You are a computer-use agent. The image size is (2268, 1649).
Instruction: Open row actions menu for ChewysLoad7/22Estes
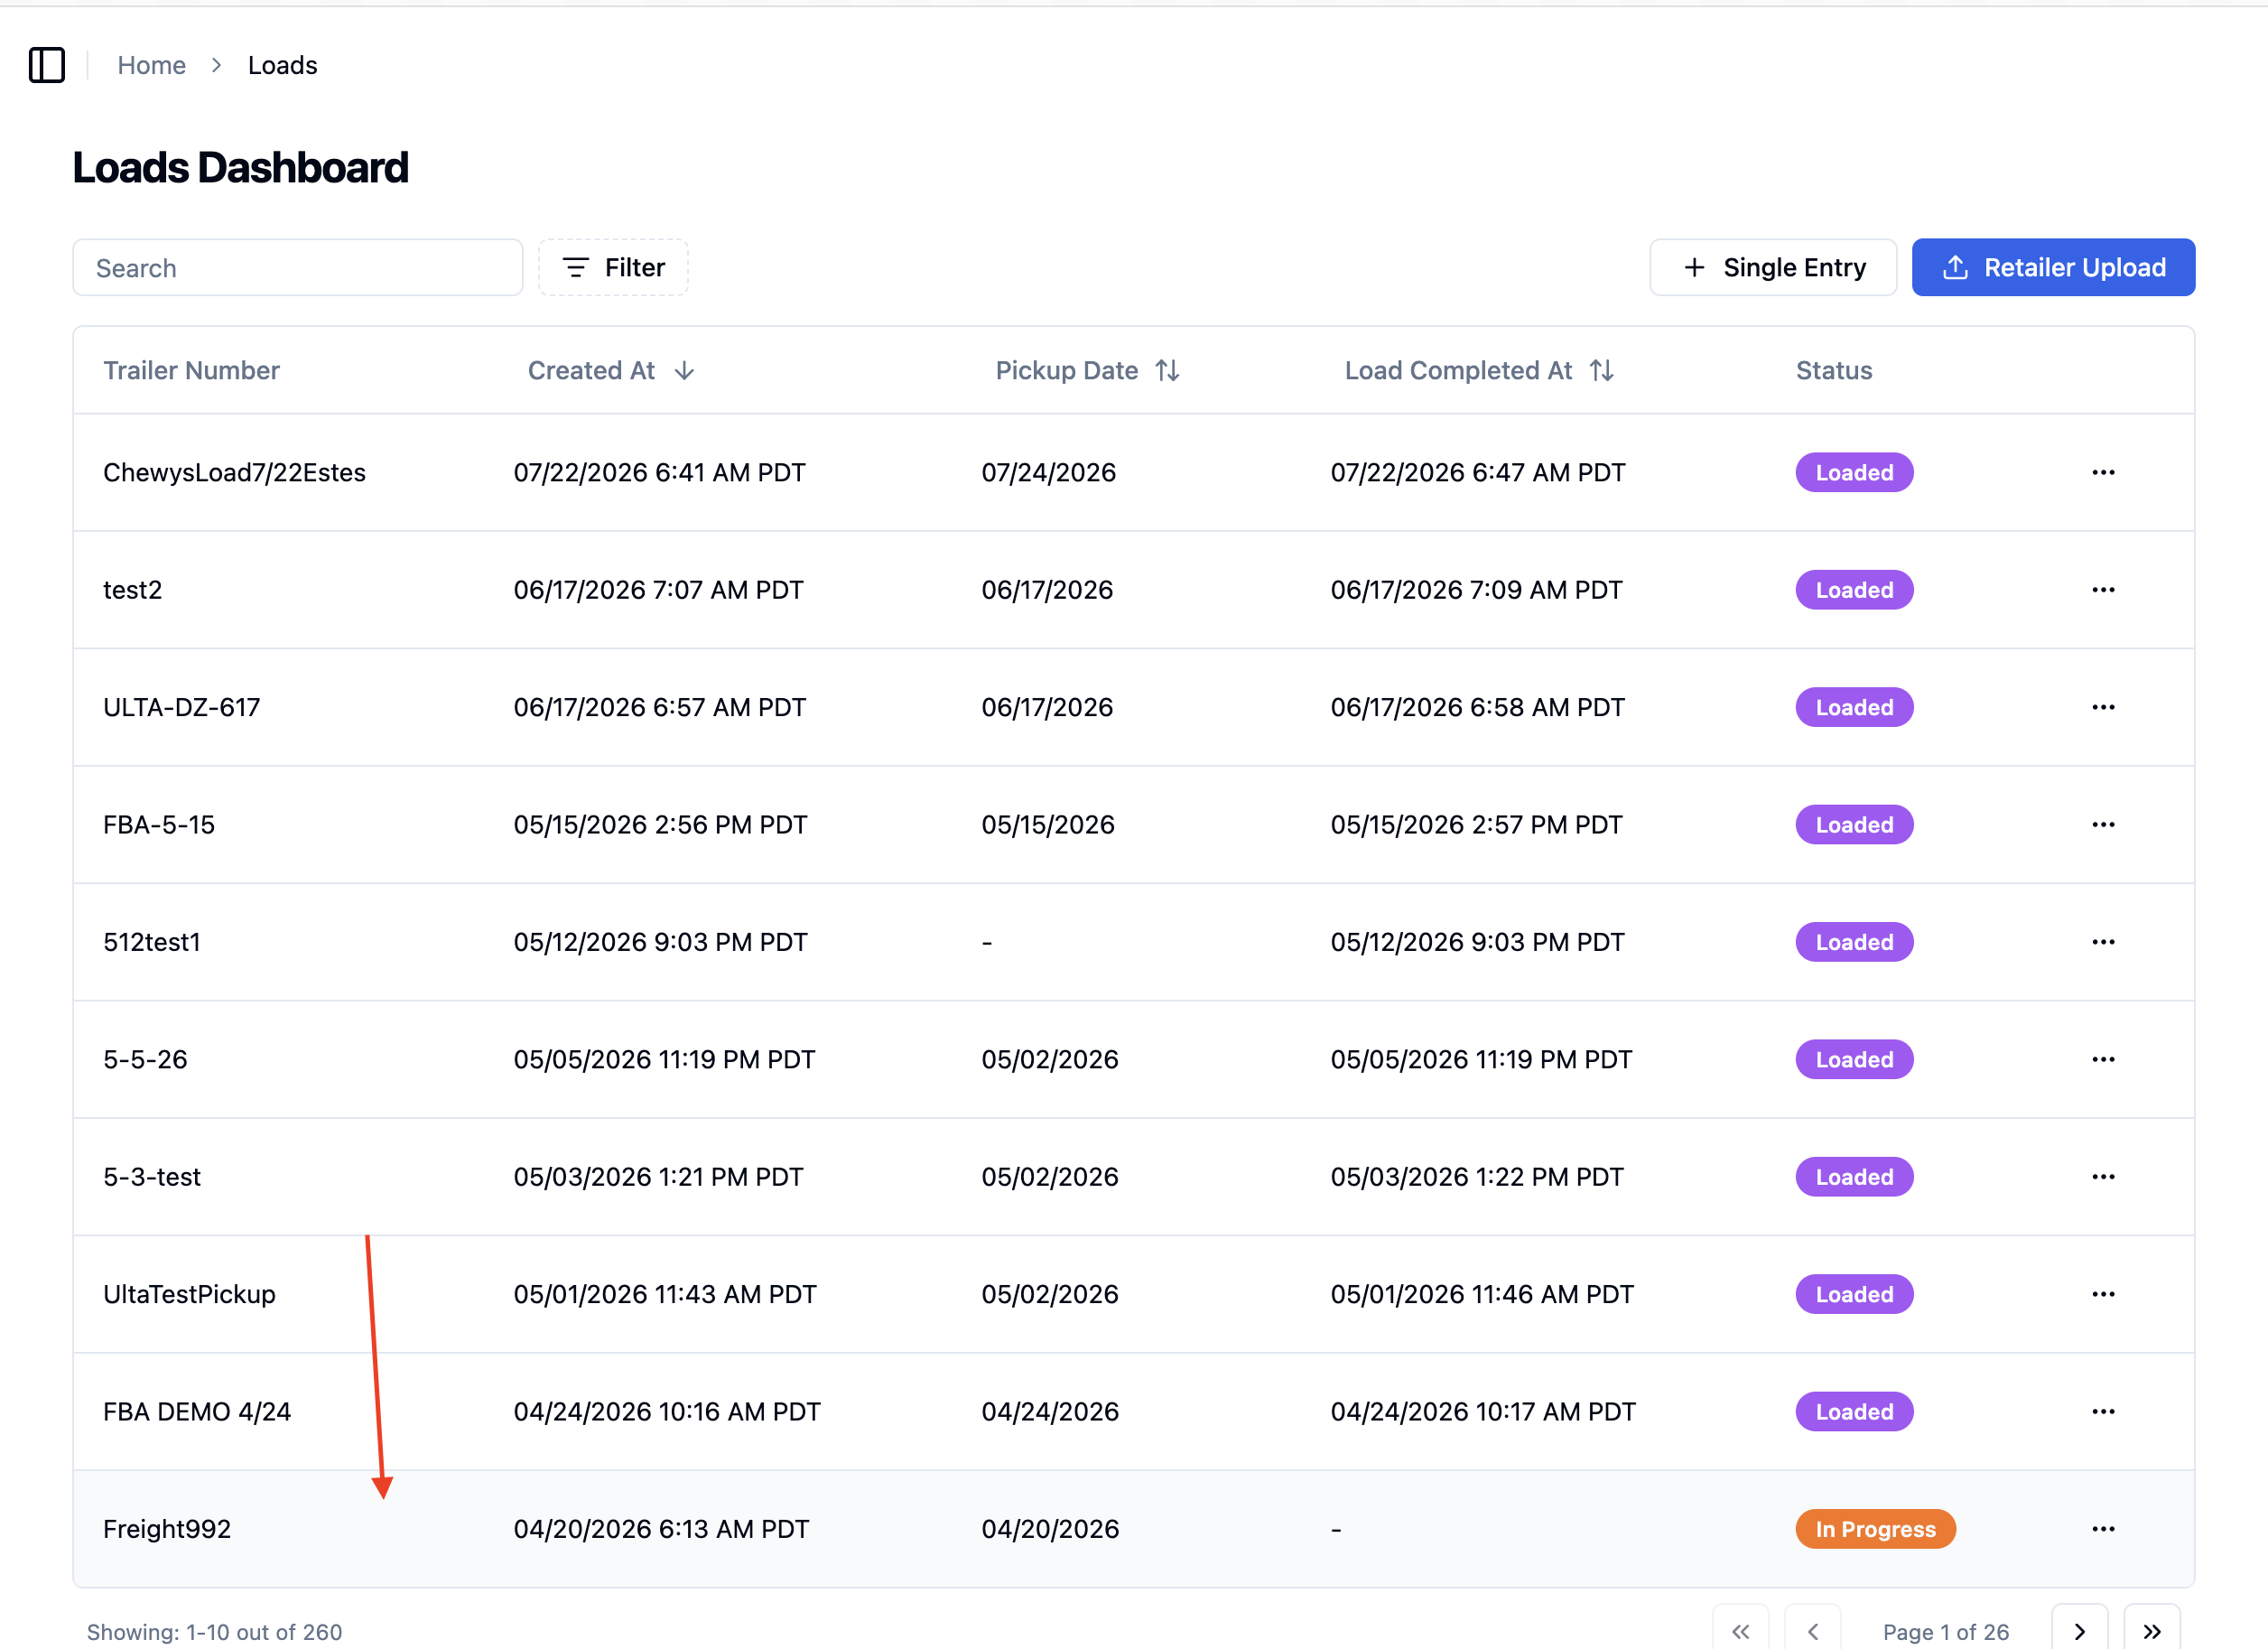click(2103, 472)
